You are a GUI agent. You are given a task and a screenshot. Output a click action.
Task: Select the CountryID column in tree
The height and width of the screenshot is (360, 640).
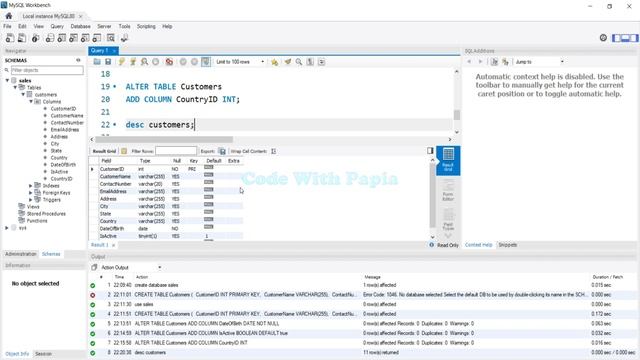click(61, 178)
